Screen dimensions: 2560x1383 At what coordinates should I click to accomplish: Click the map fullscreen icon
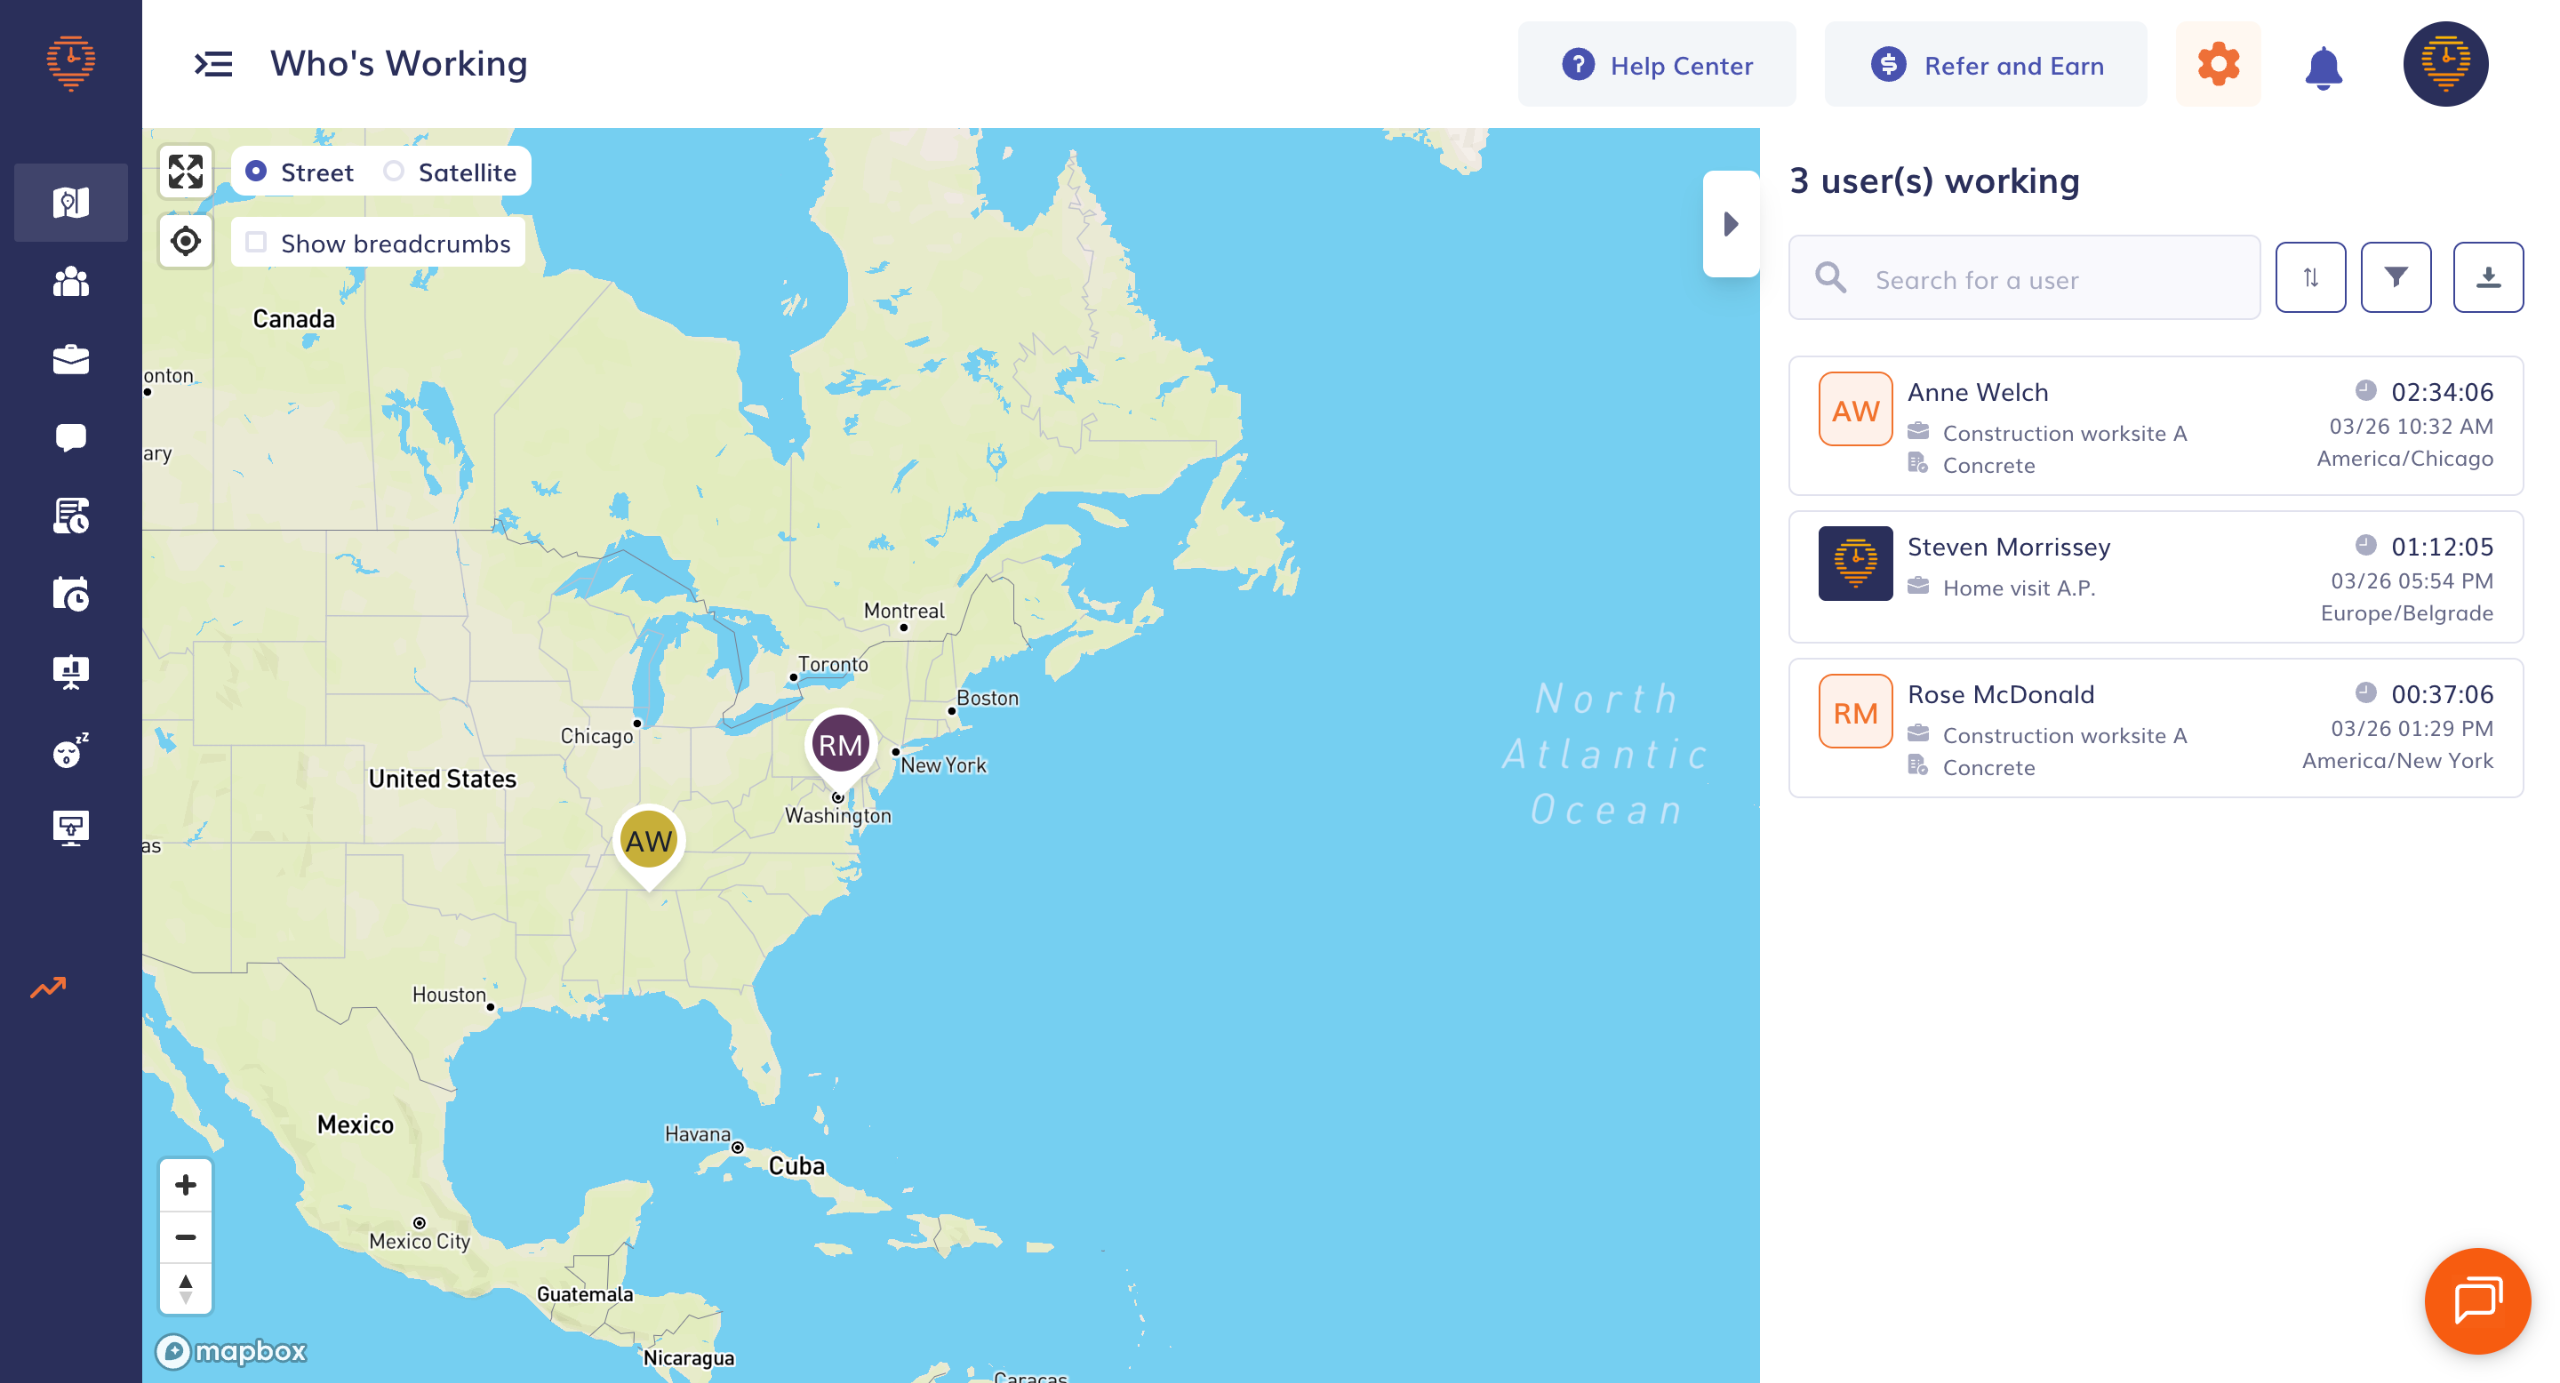click(186, 172)
